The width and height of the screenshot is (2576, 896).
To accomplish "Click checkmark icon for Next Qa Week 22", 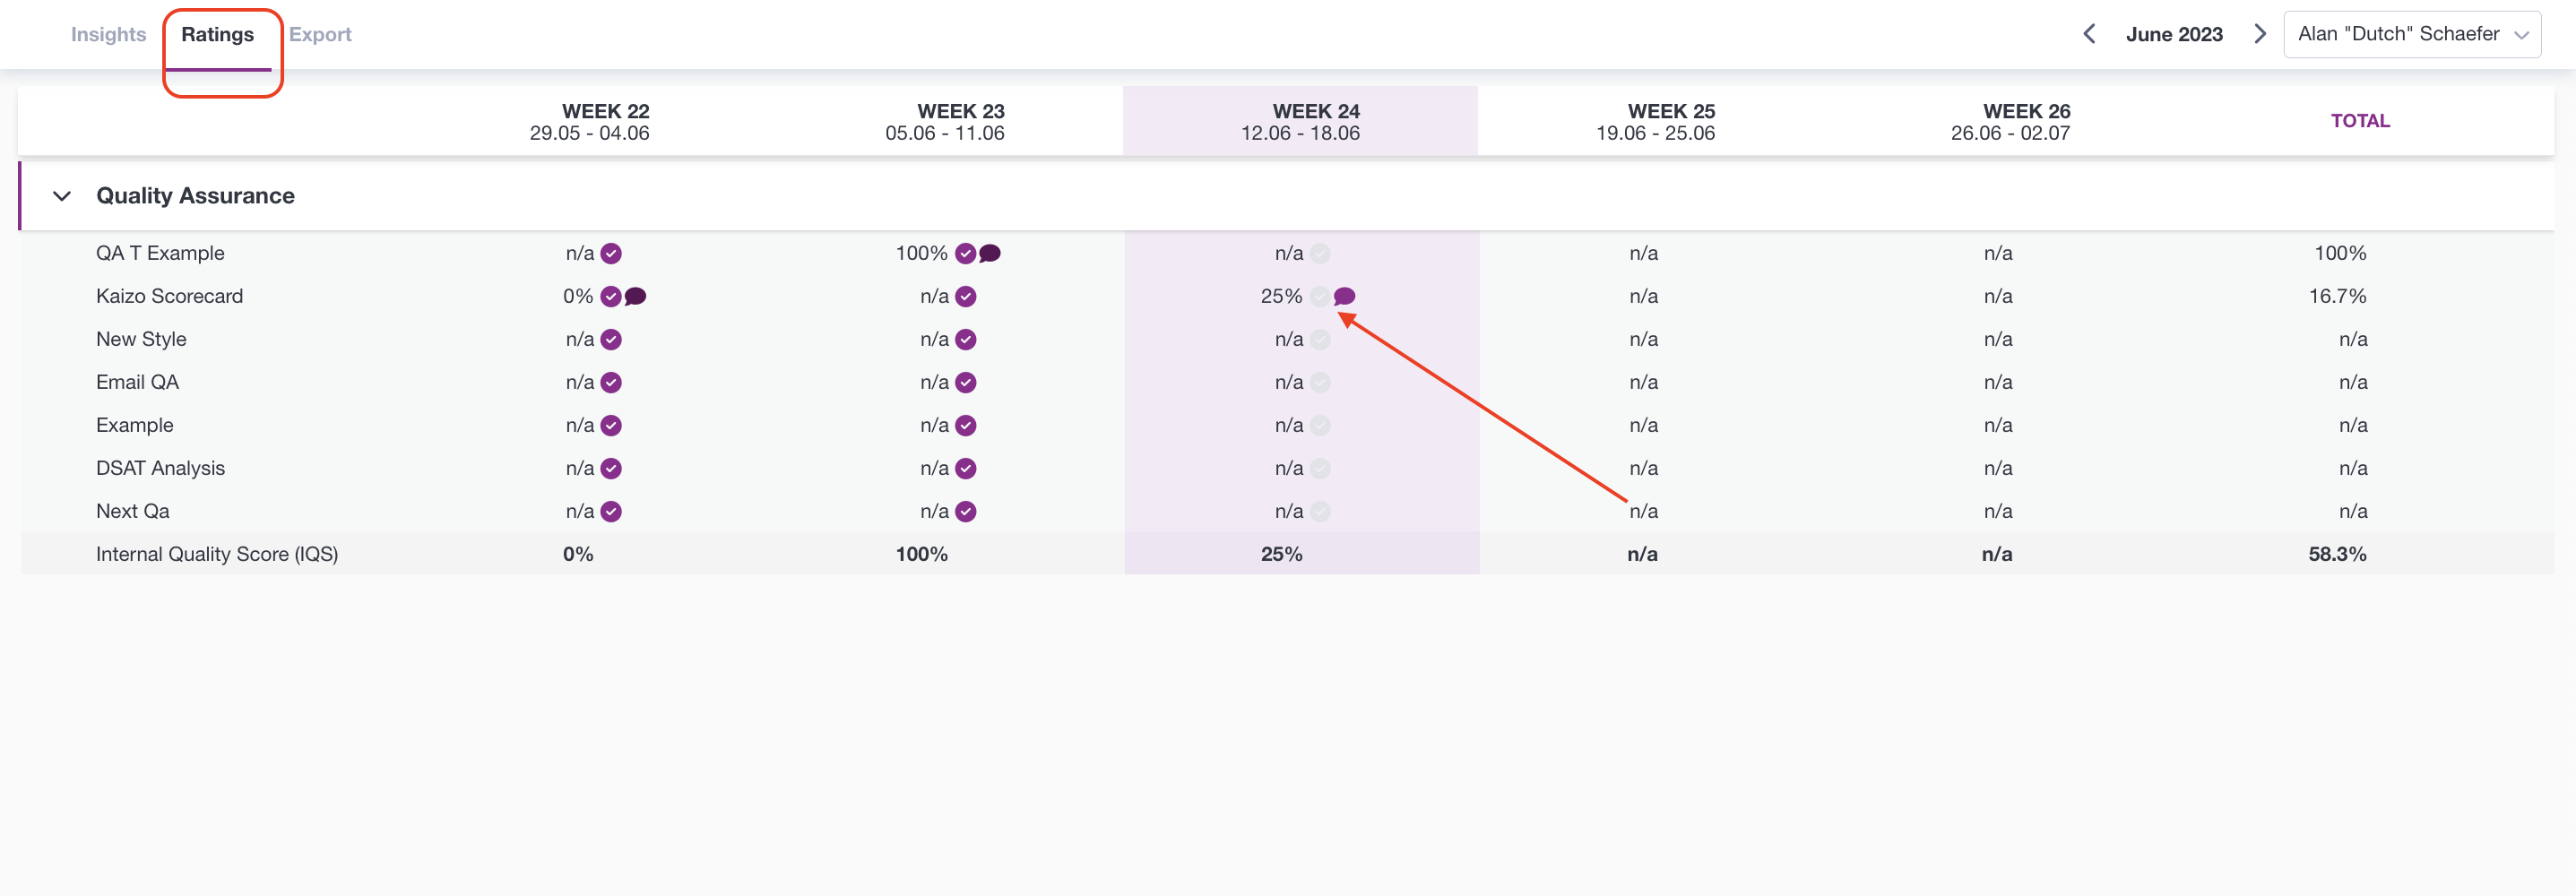I will 611,511.
